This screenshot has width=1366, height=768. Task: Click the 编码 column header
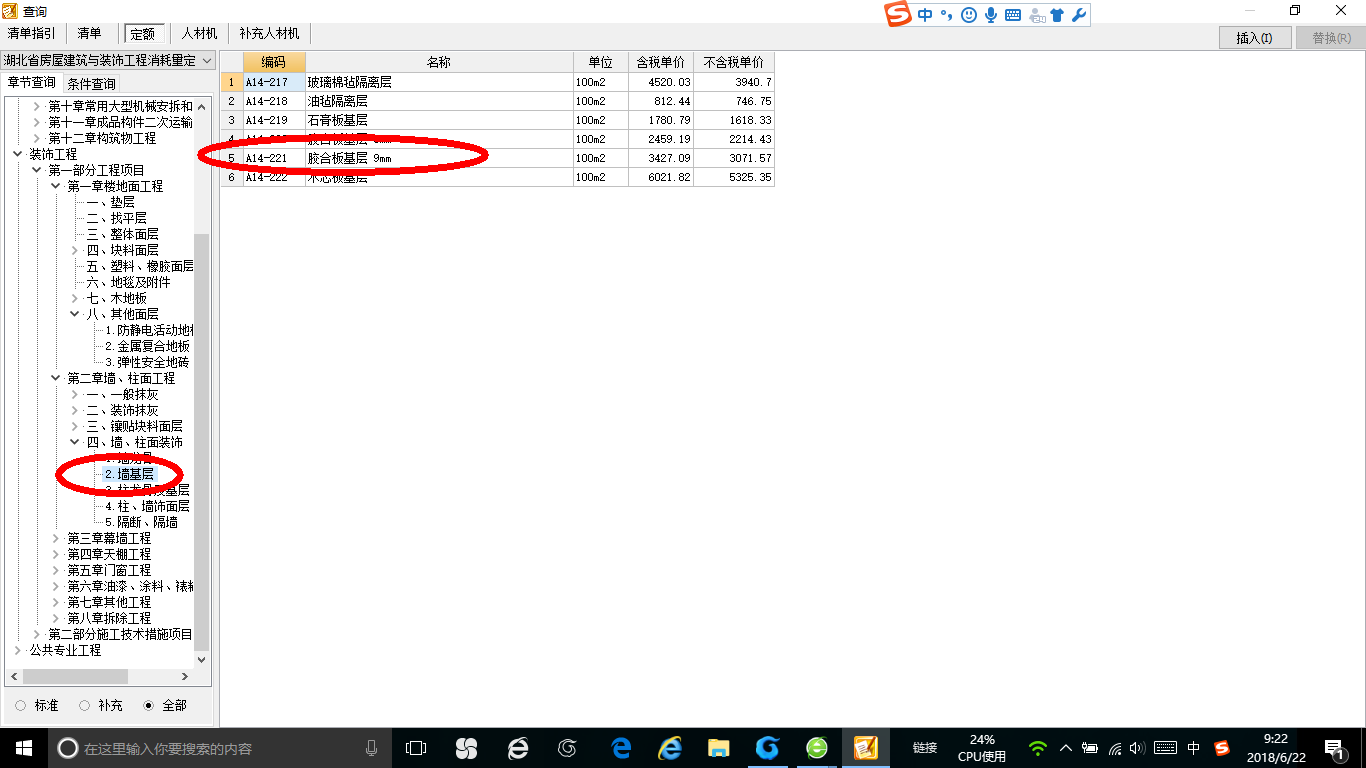[x=274, y=62]
